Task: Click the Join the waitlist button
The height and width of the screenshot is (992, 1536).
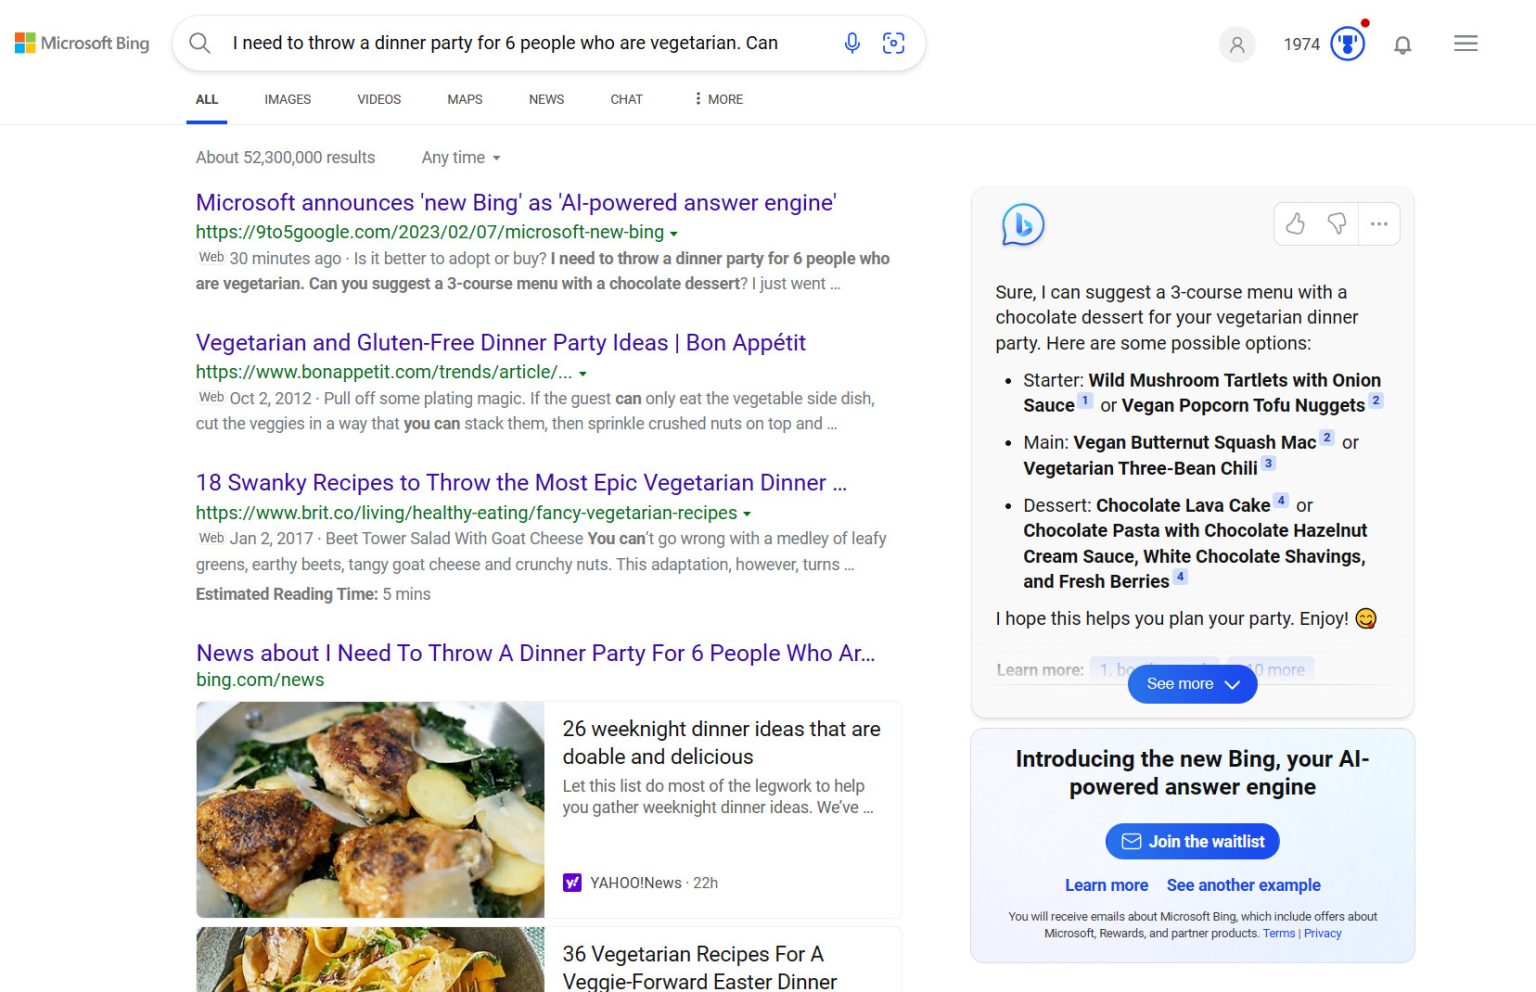Action: click(1192, 841)
